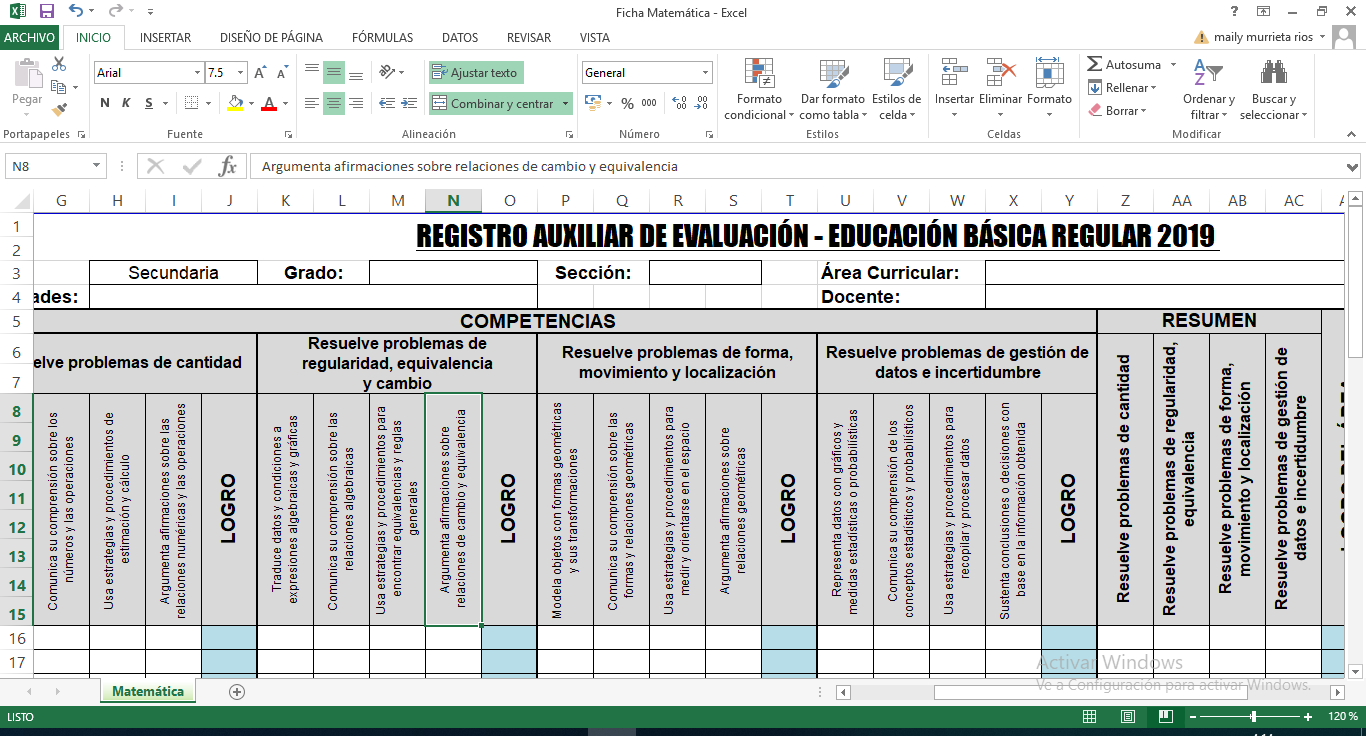Toggle Ajustar texto wrap option
The width and height of the screenshot is (1366, 736).
click(476, 73)
